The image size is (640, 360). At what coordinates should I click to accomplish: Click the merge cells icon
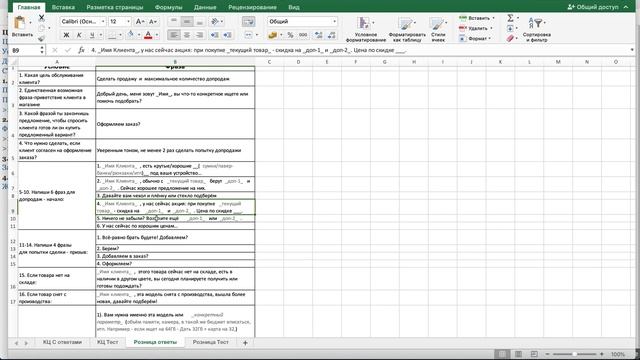249,35
